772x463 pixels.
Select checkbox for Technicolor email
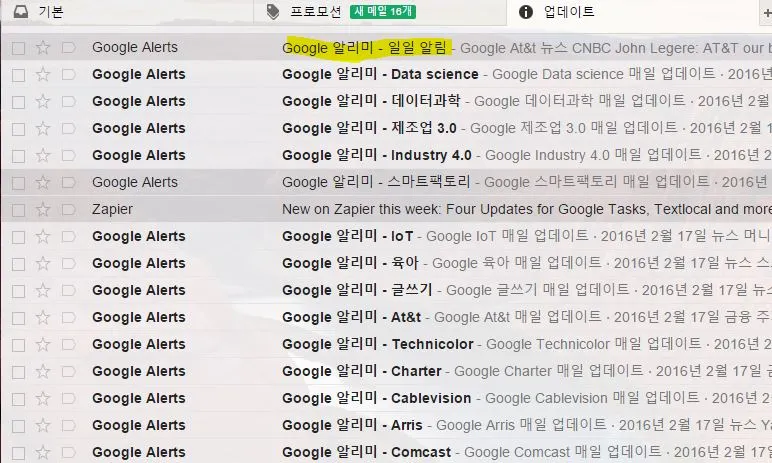19,345
